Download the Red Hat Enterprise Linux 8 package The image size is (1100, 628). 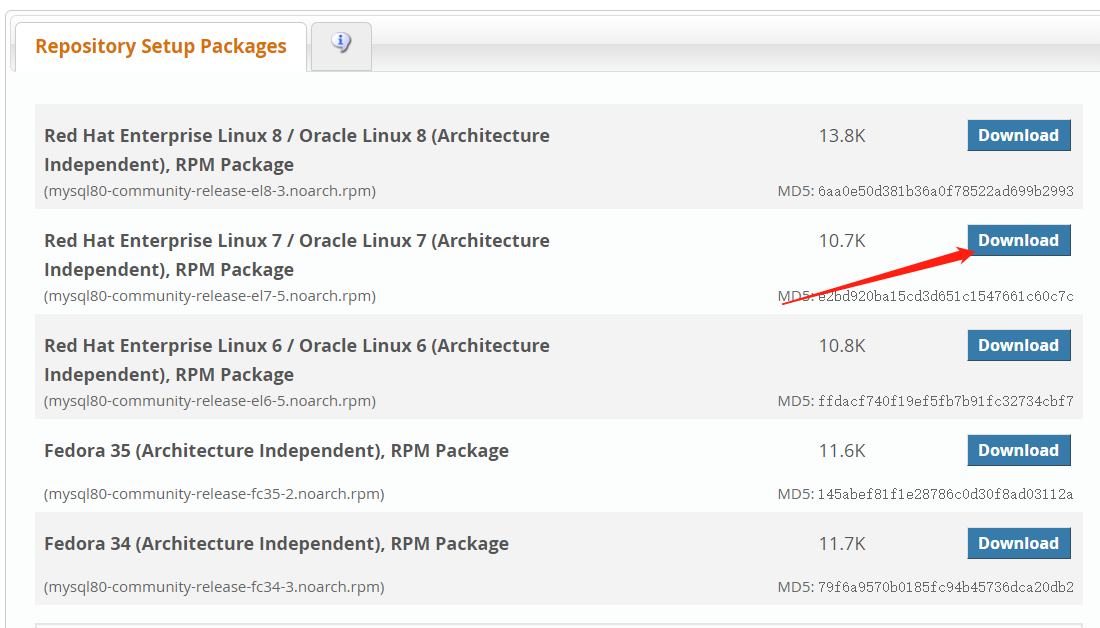coord(1018,135)
